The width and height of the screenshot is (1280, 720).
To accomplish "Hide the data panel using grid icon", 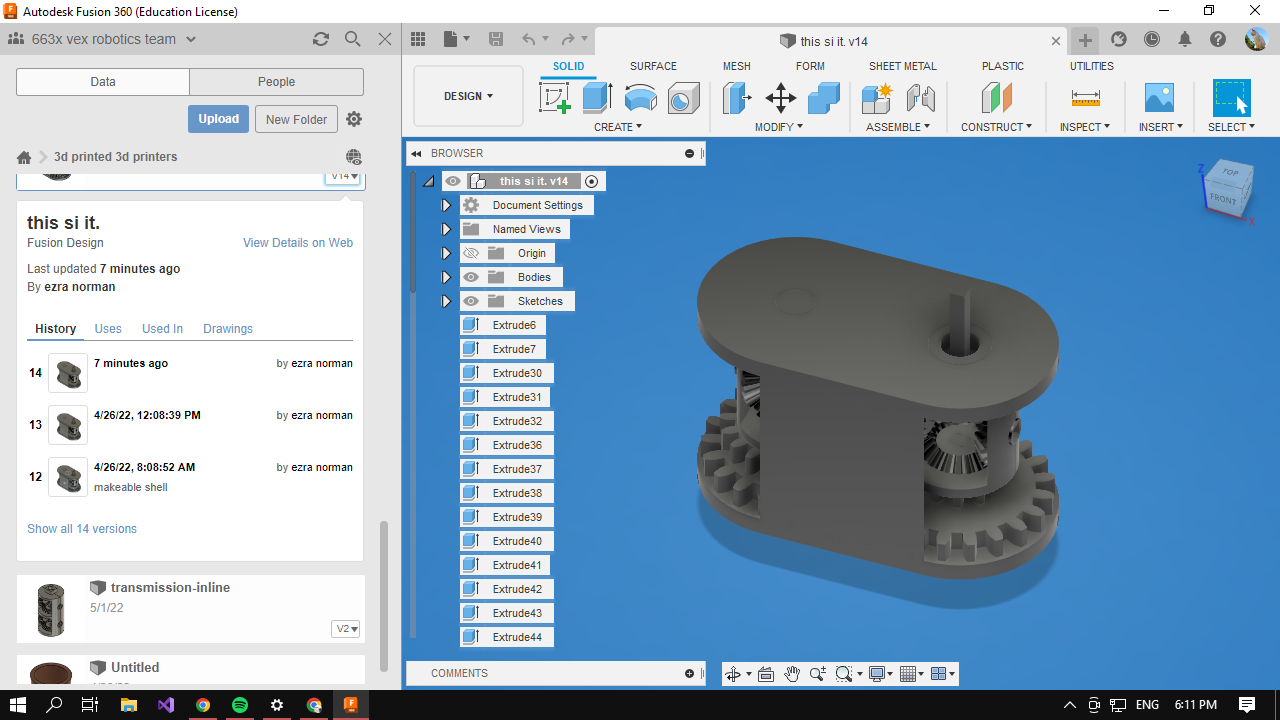I will click(x=418, y=39).
